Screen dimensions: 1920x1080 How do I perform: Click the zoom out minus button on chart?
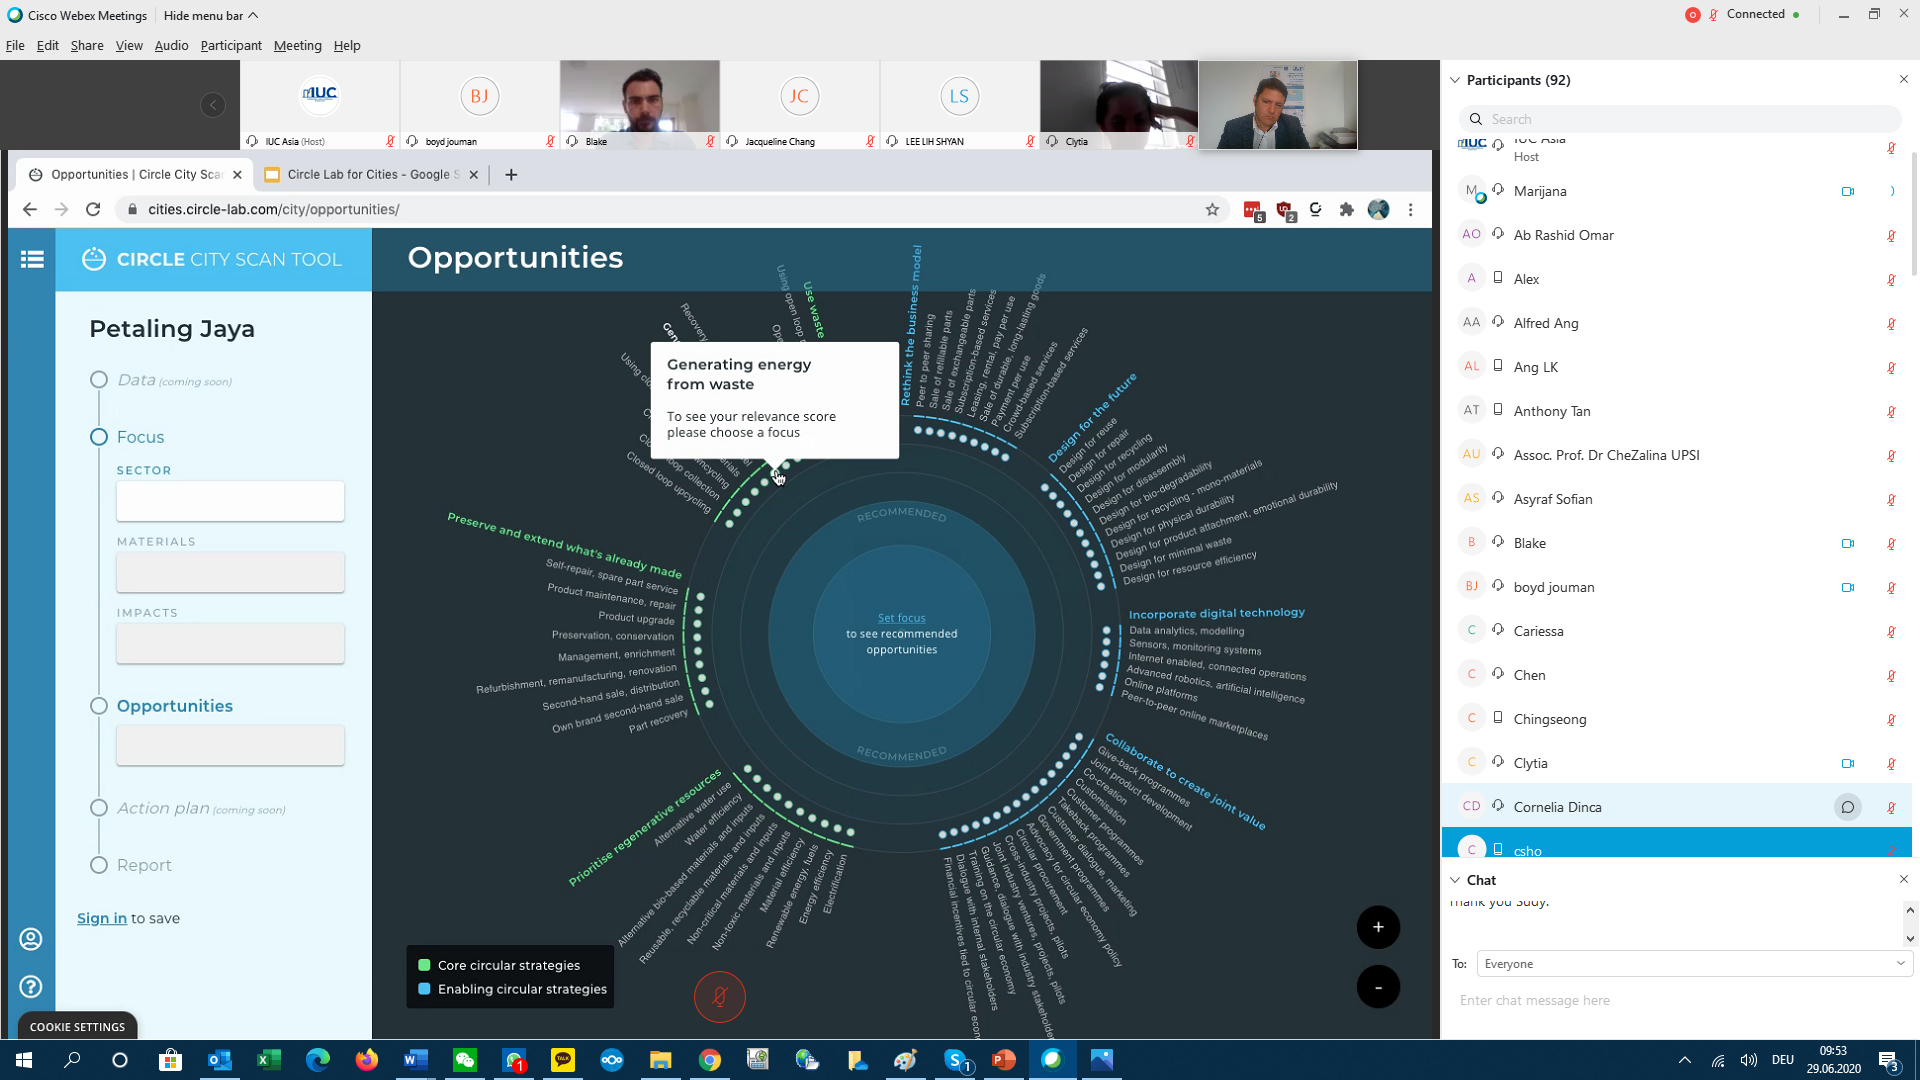point(1378,987)
